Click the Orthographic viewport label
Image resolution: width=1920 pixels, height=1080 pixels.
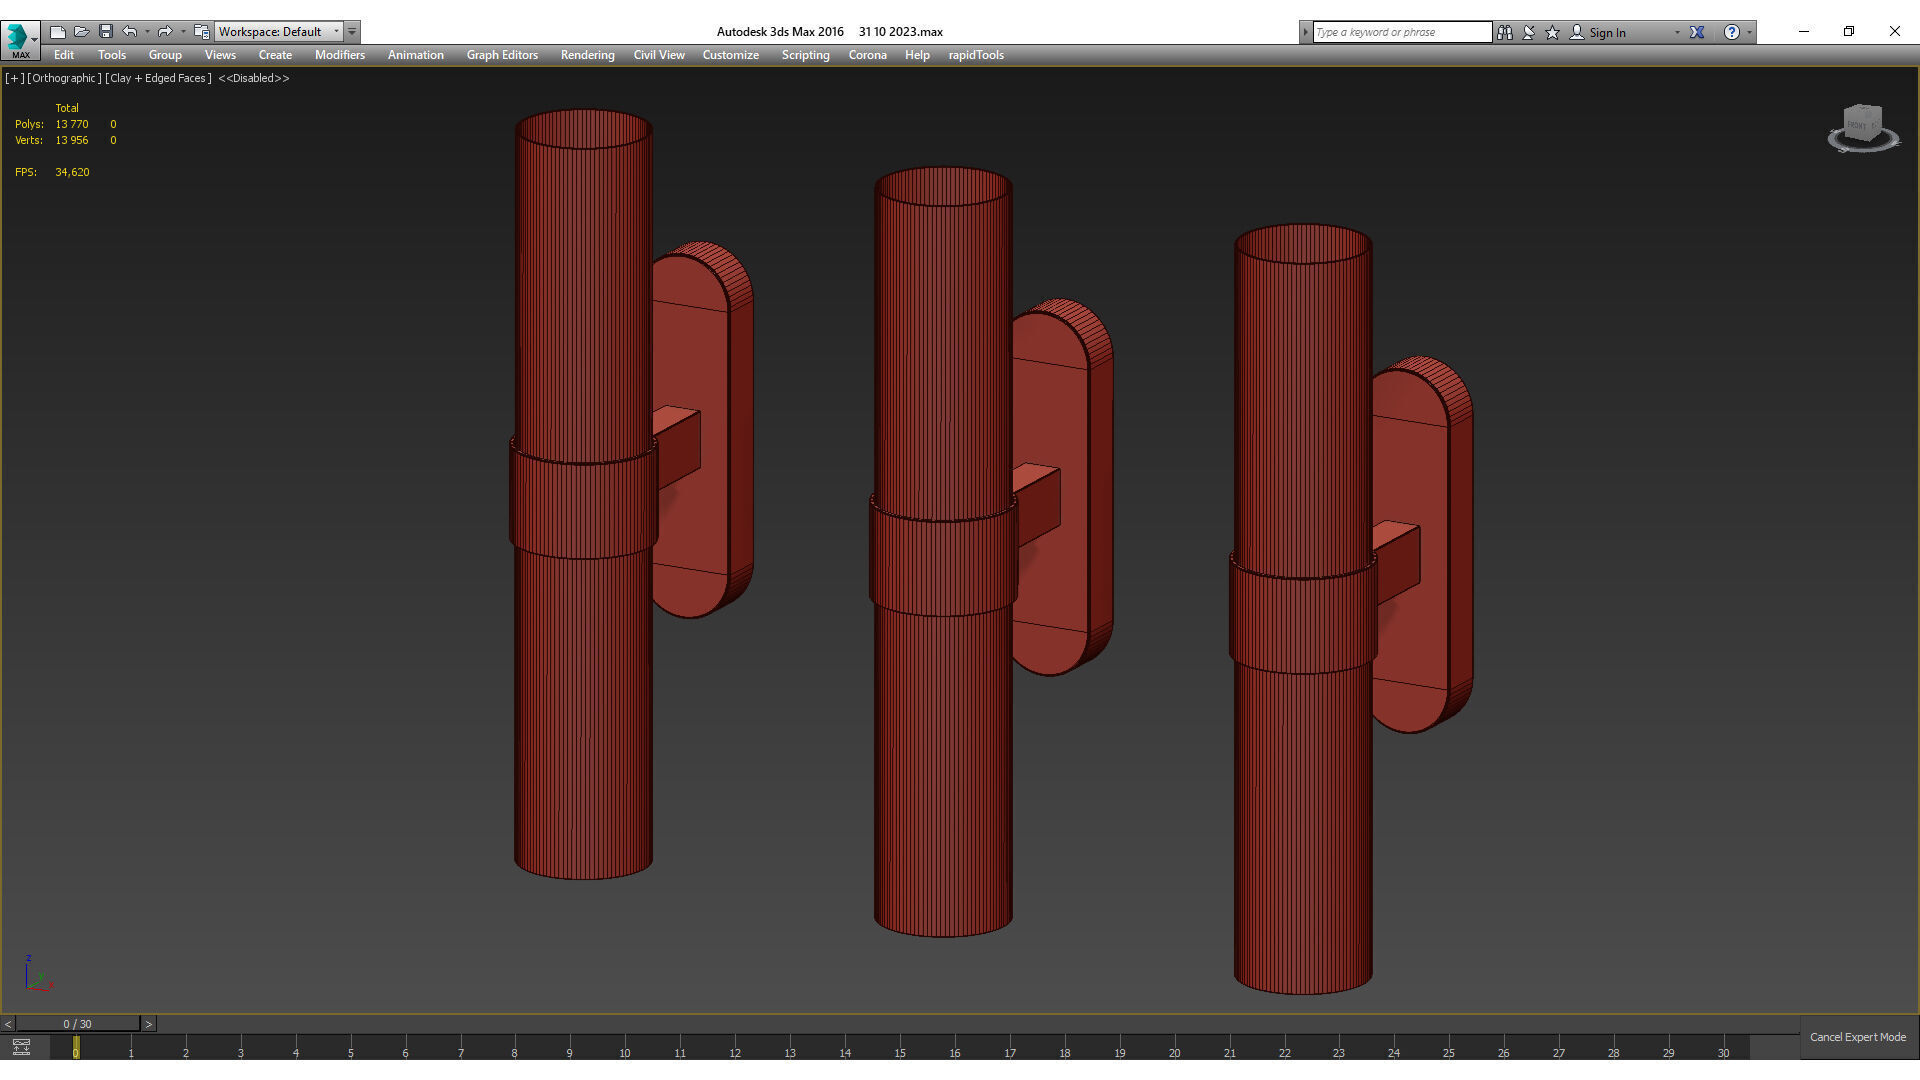click(x=64, y=78)
